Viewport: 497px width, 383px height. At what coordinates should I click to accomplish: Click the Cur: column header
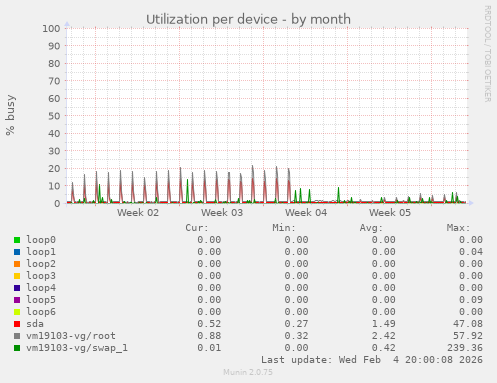point(197,228)
